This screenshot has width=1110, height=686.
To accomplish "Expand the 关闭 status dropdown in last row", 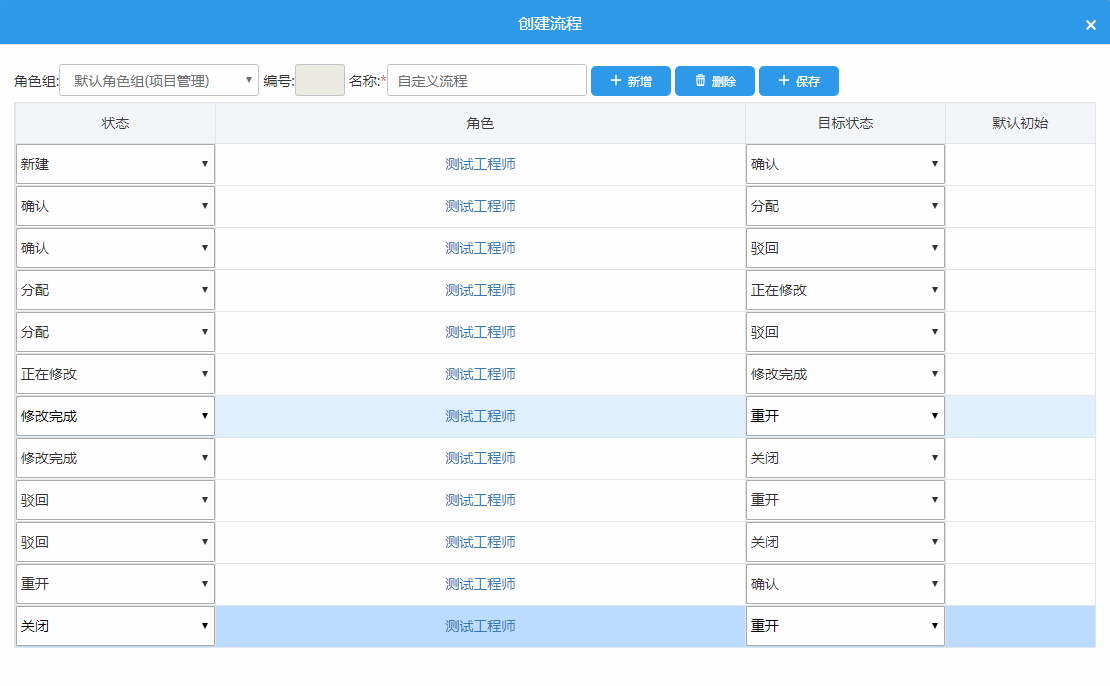I will point(115,626).
